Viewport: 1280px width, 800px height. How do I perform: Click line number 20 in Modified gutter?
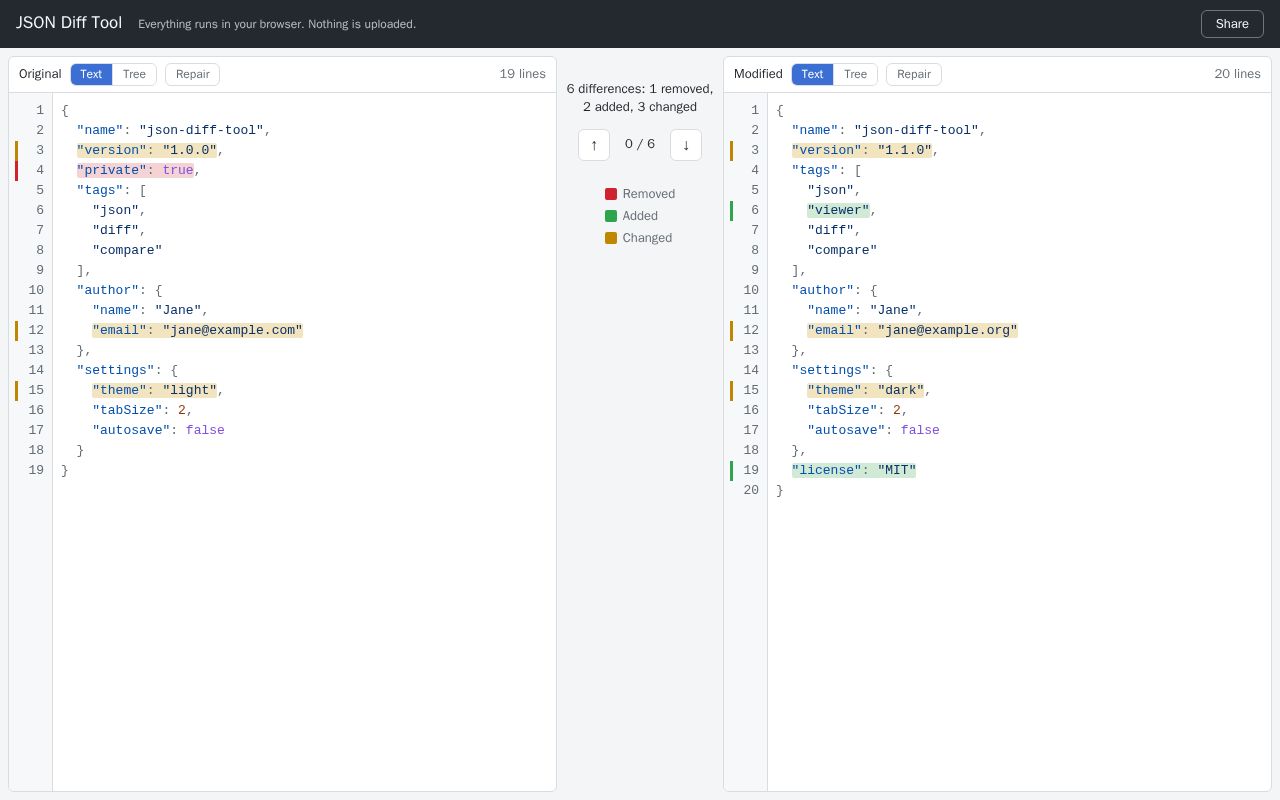(751, 490)
